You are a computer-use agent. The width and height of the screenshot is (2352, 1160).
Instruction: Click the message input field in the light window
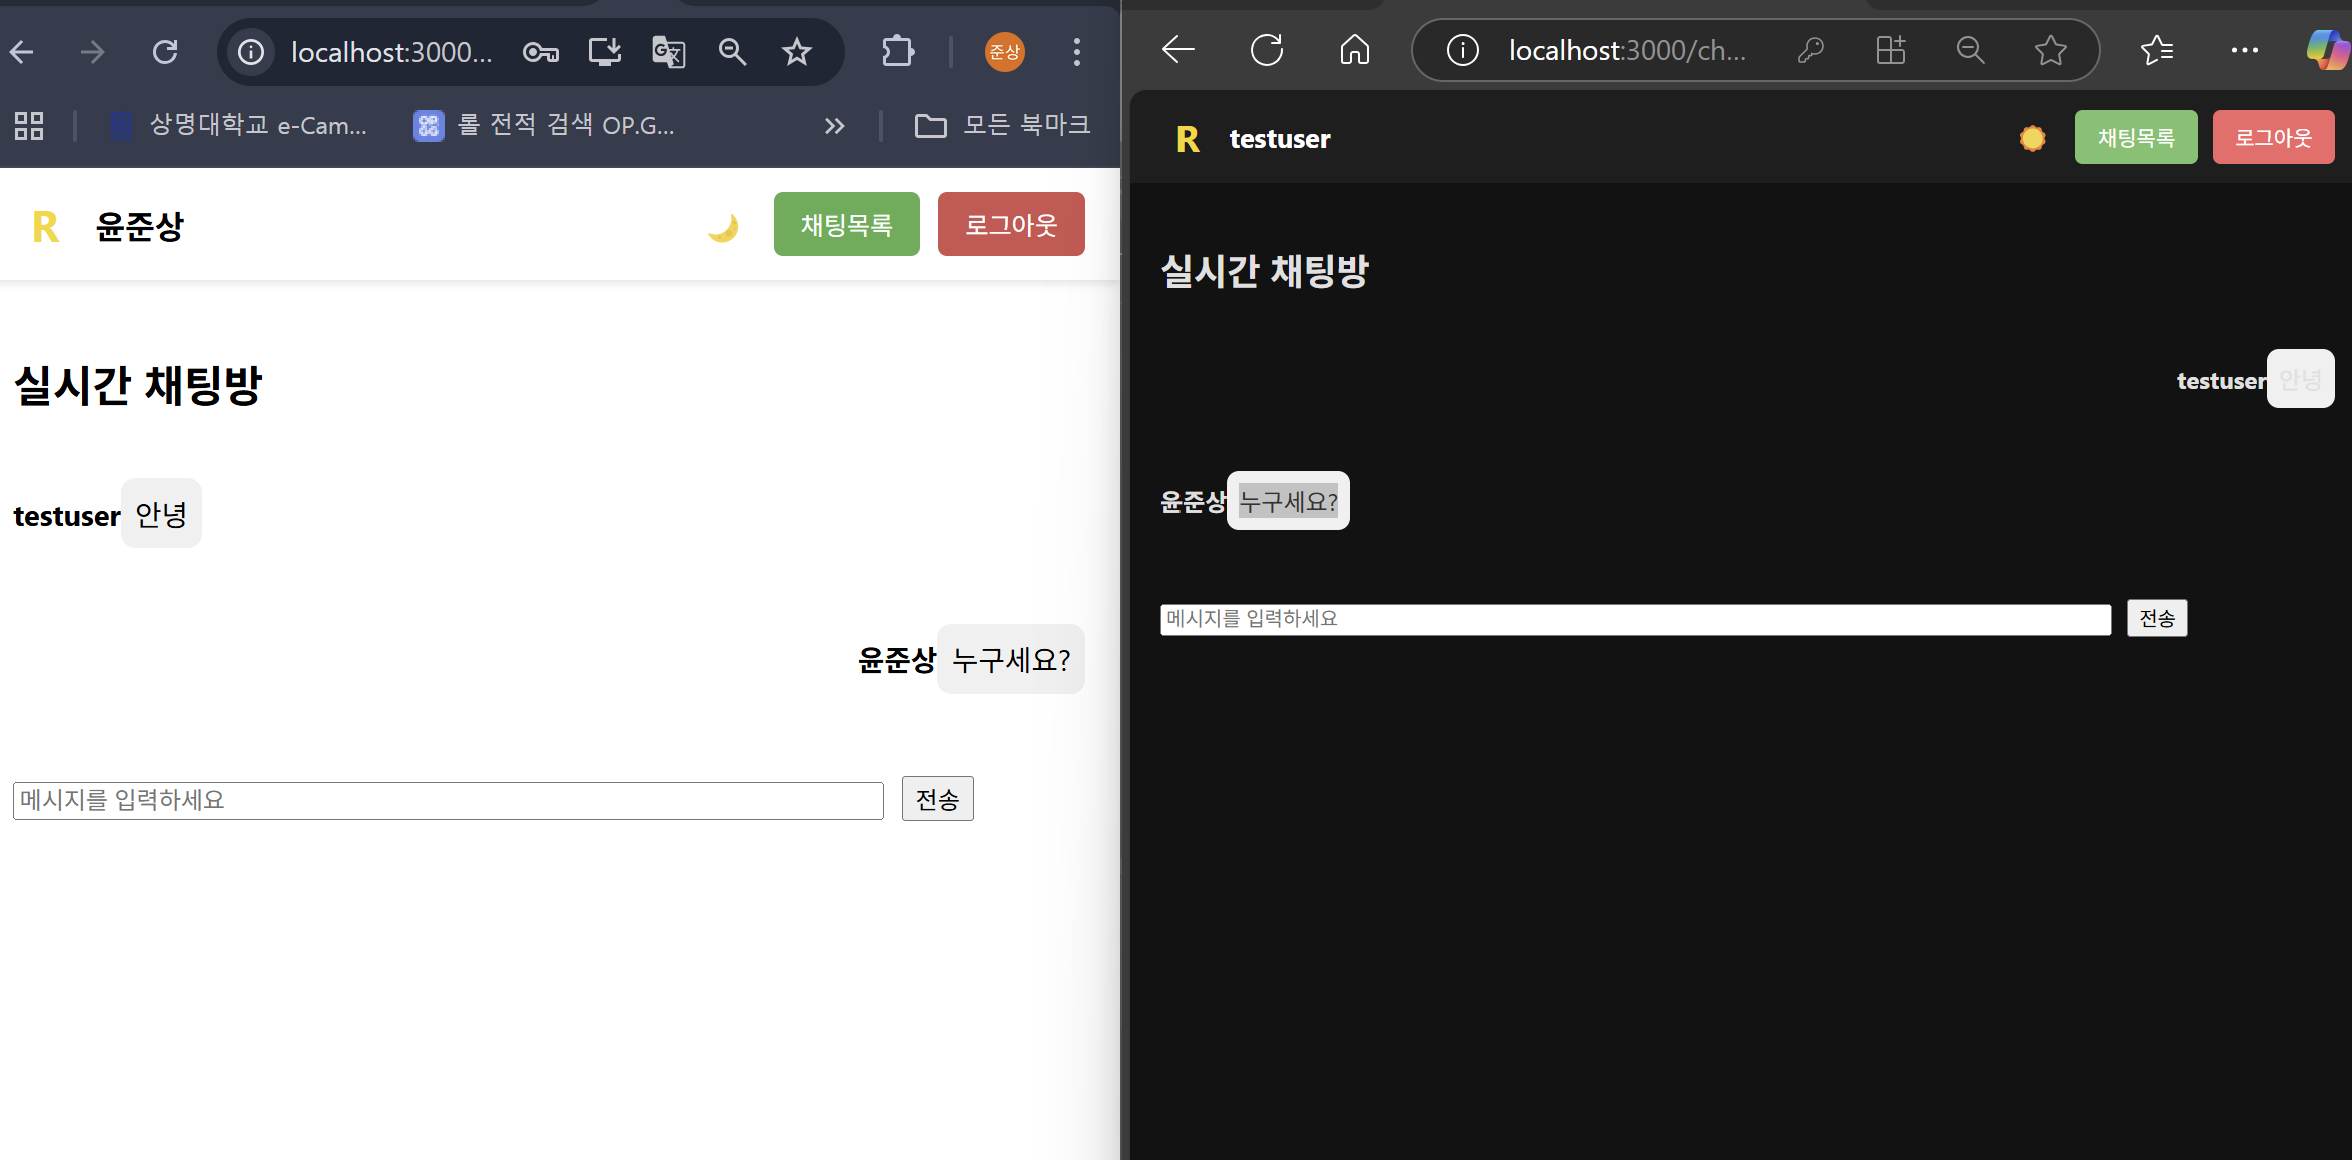click(448, 800)
